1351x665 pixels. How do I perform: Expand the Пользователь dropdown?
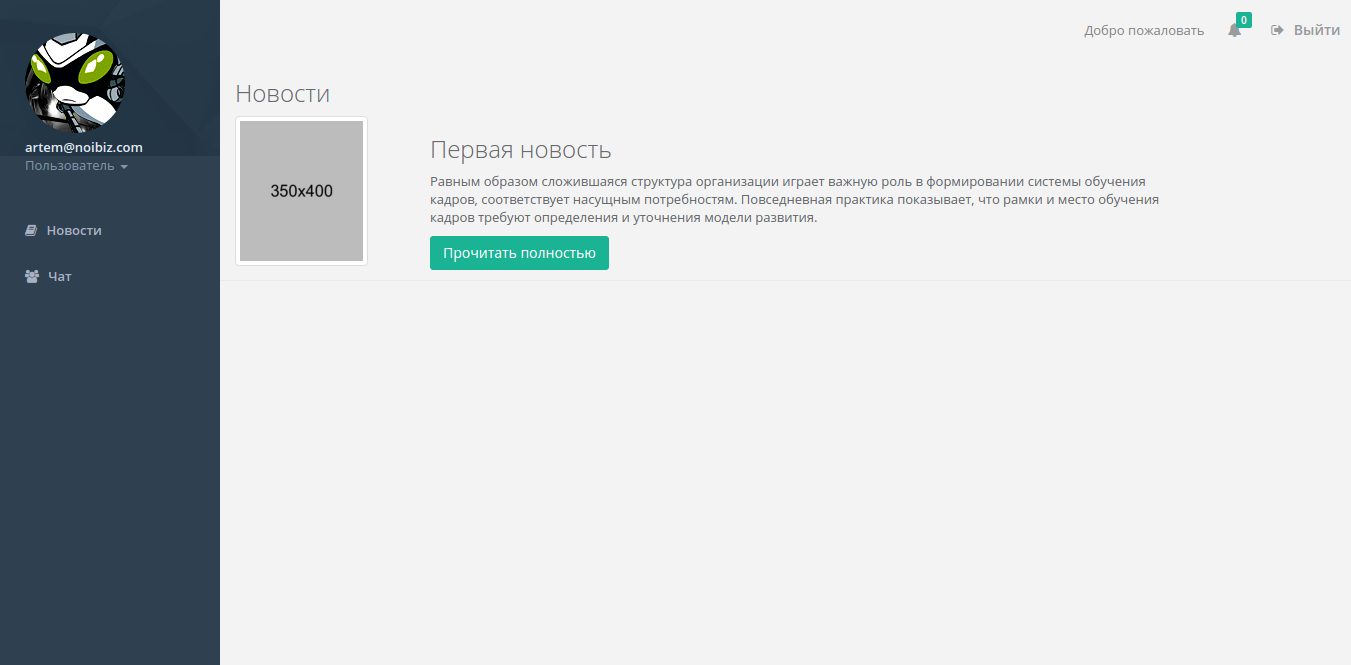(x=76, y=166)
